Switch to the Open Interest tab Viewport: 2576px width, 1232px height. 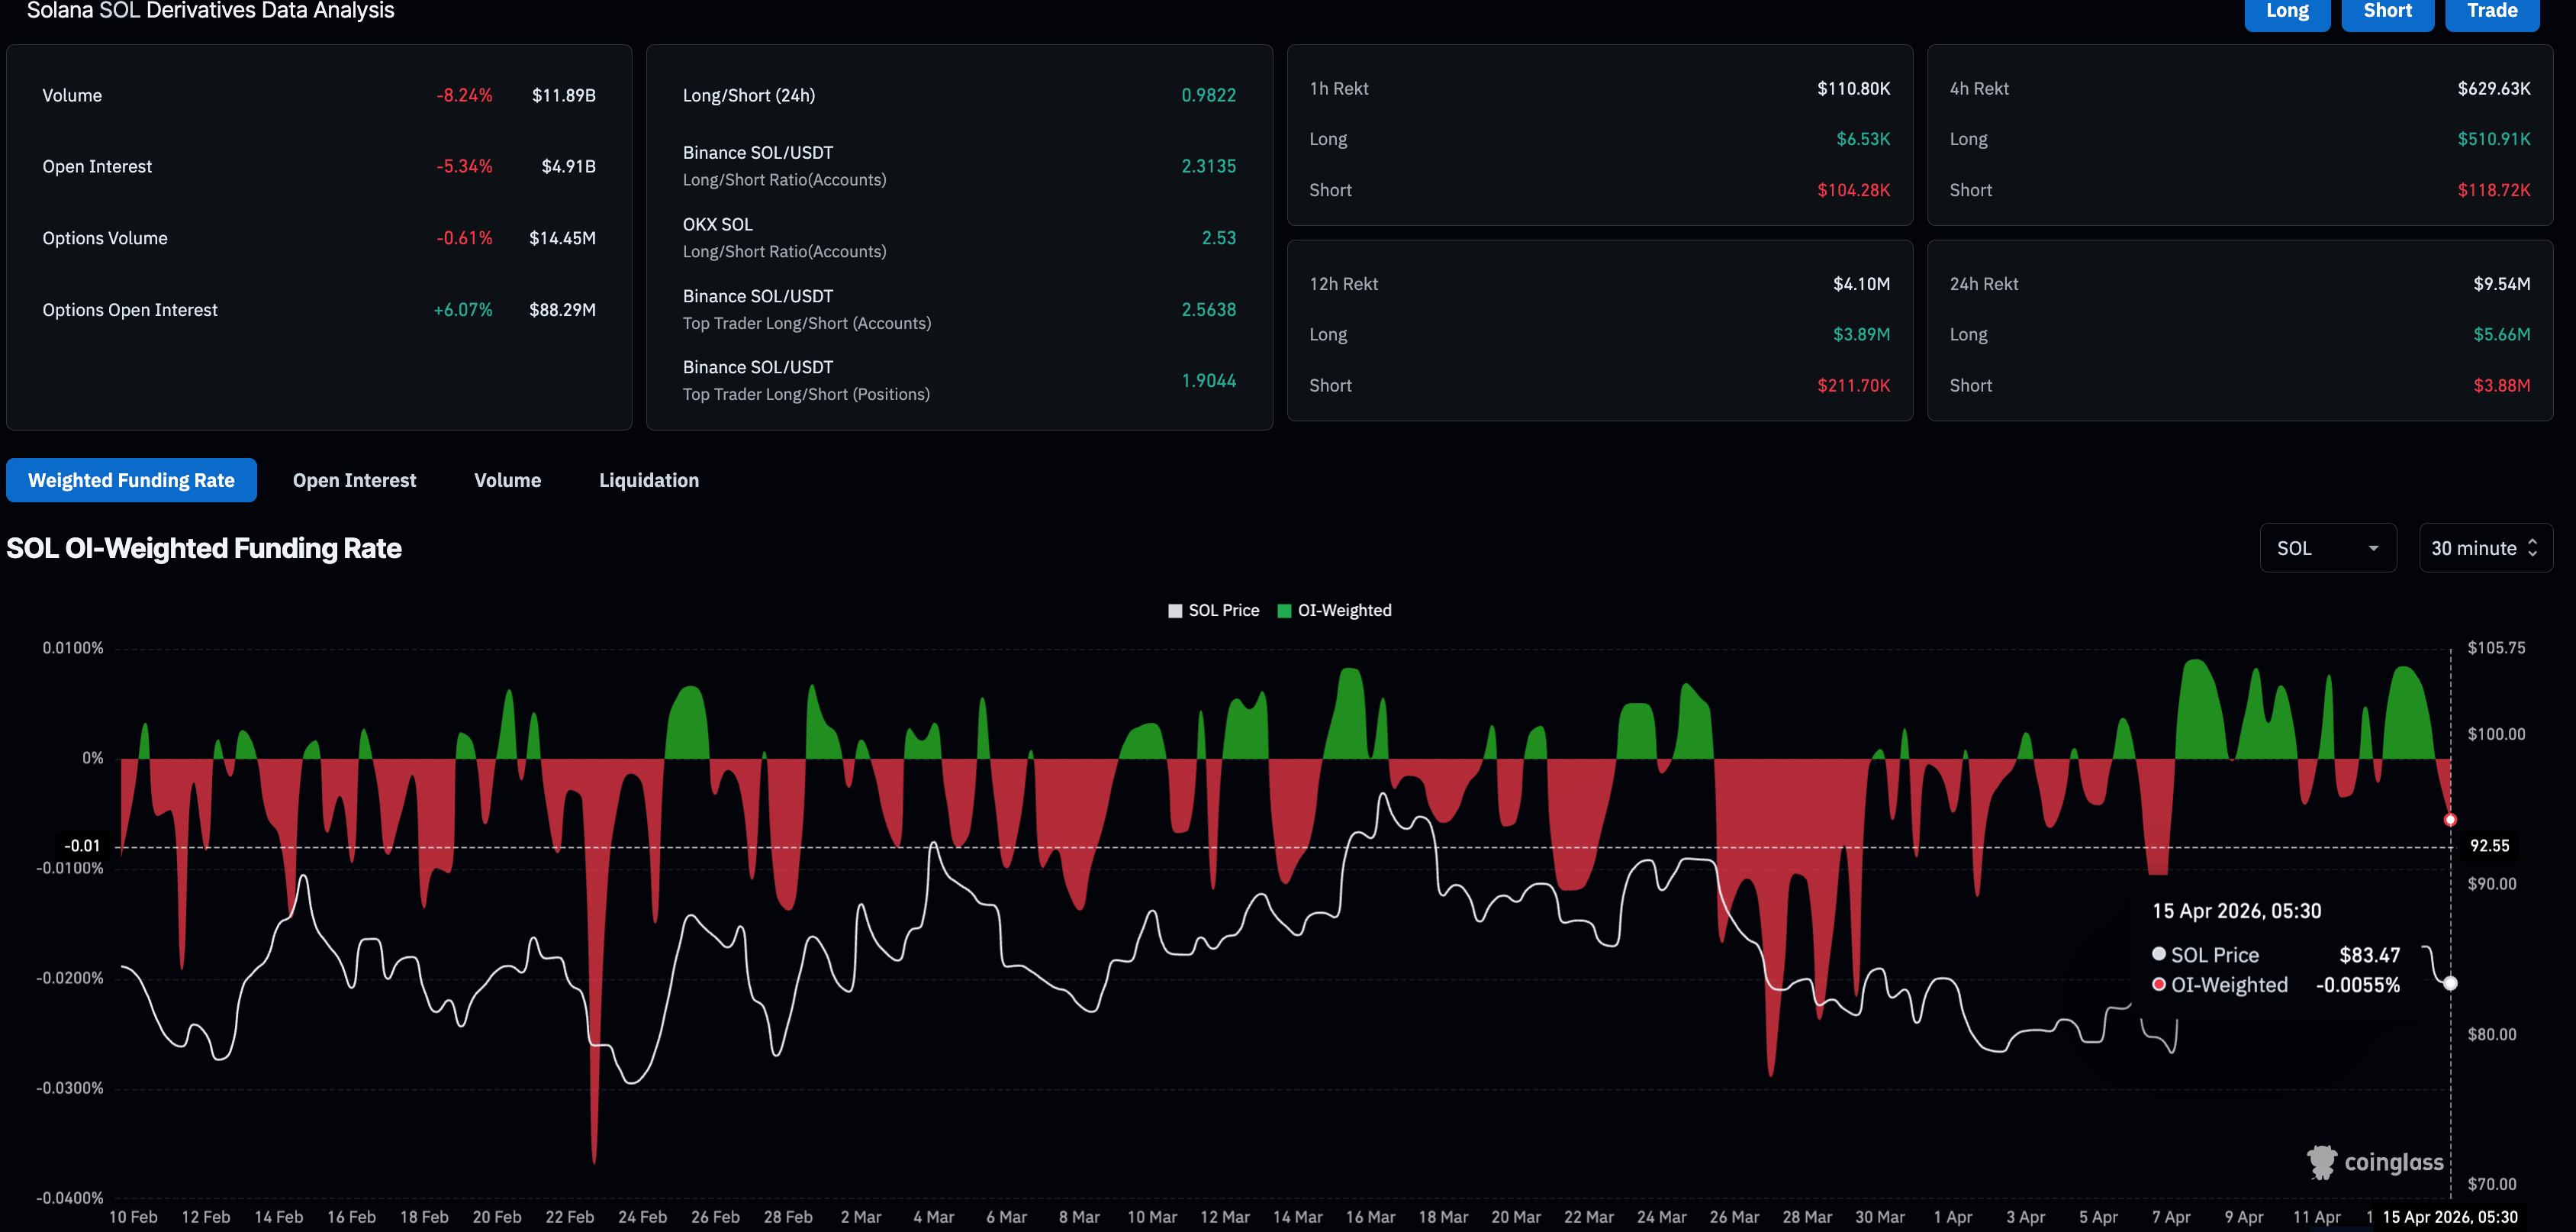point(354,480)
